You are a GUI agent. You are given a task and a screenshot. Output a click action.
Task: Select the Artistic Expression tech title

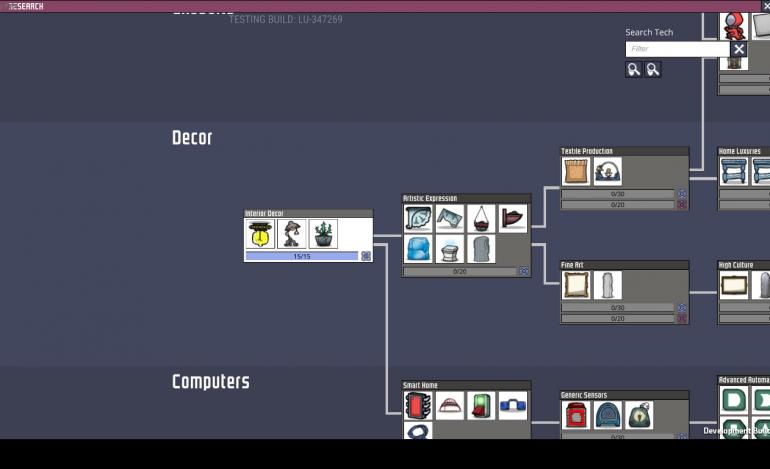click(430, 198)
